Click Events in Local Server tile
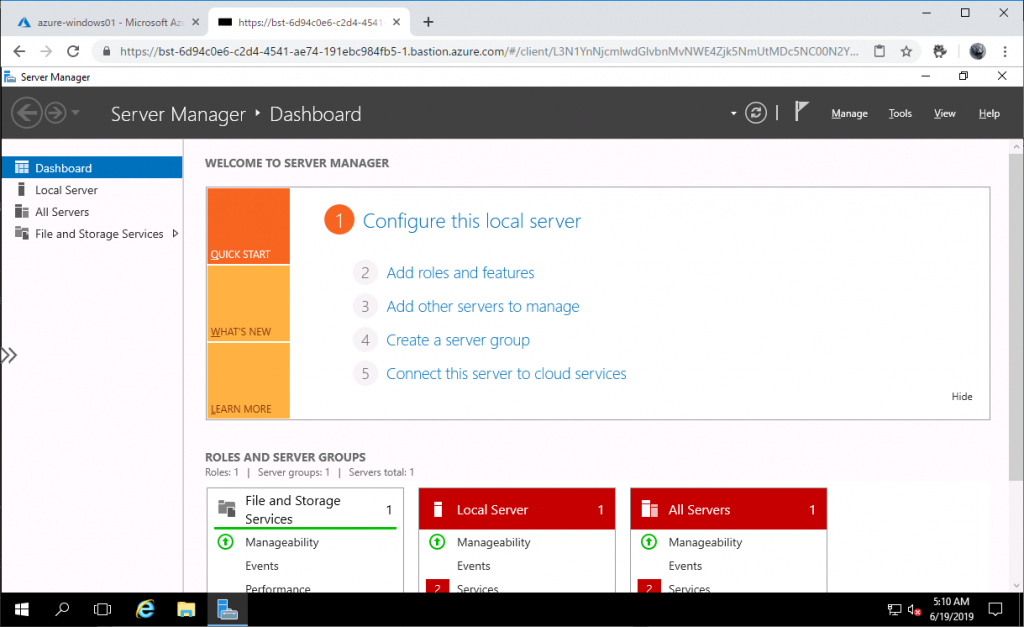Screen dimensions: 1024x627 tap(473, 566)
